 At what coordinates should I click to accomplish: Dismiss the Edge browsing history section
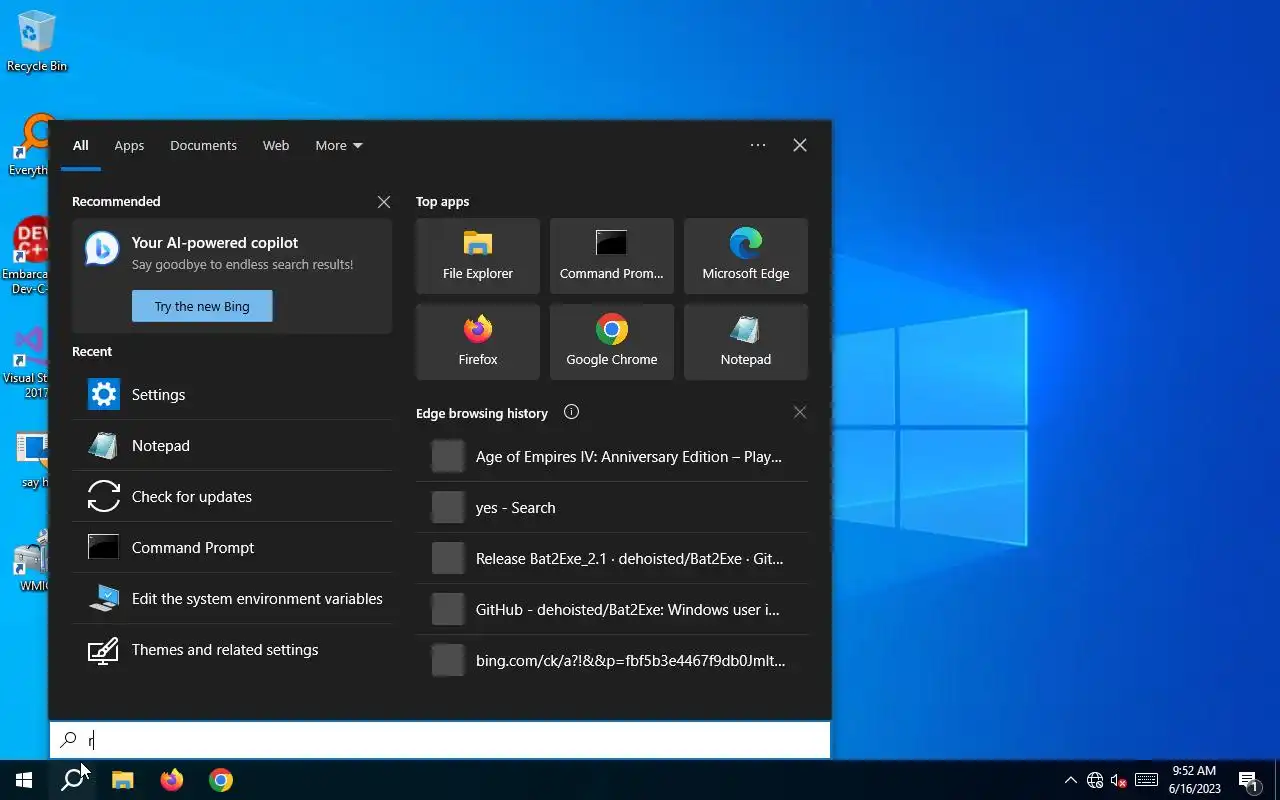[800, 412]
